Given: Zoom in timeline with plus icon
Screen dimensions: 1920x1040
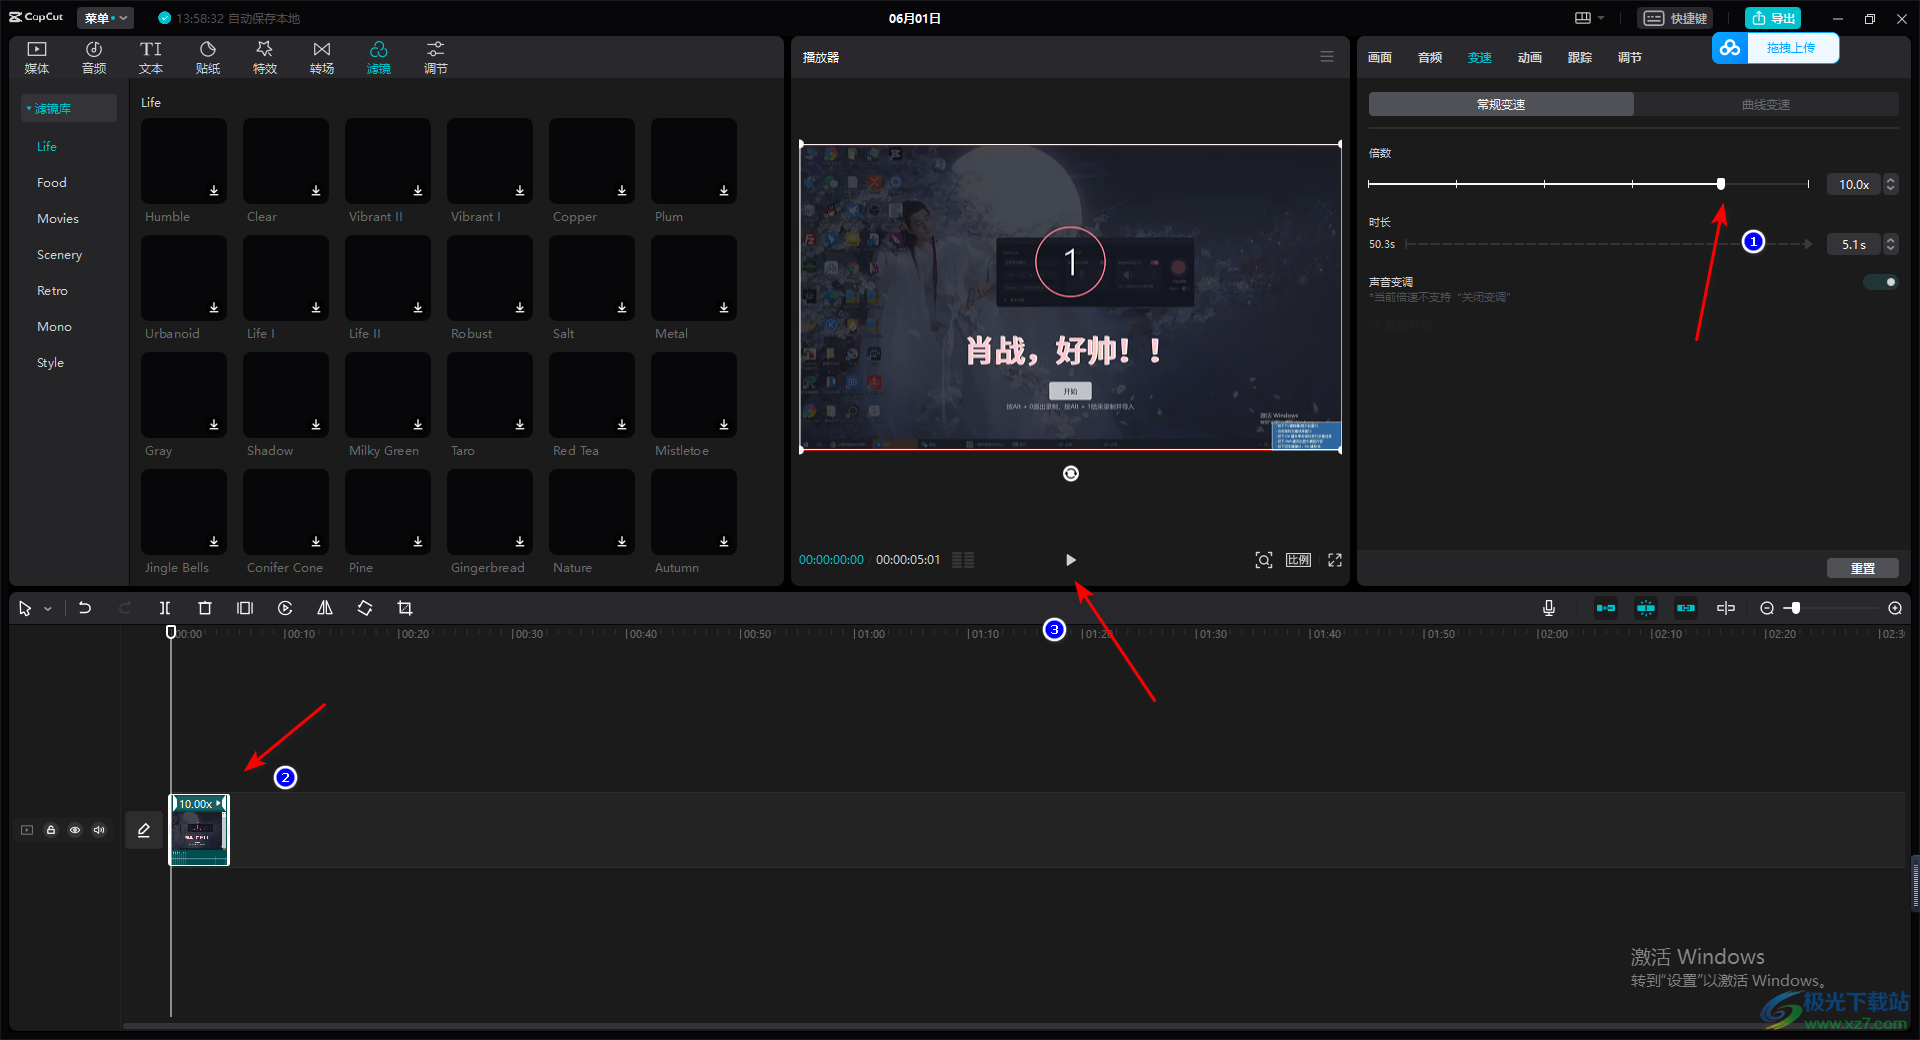Looking at the screenshot, I should (x=1895, y=608).
